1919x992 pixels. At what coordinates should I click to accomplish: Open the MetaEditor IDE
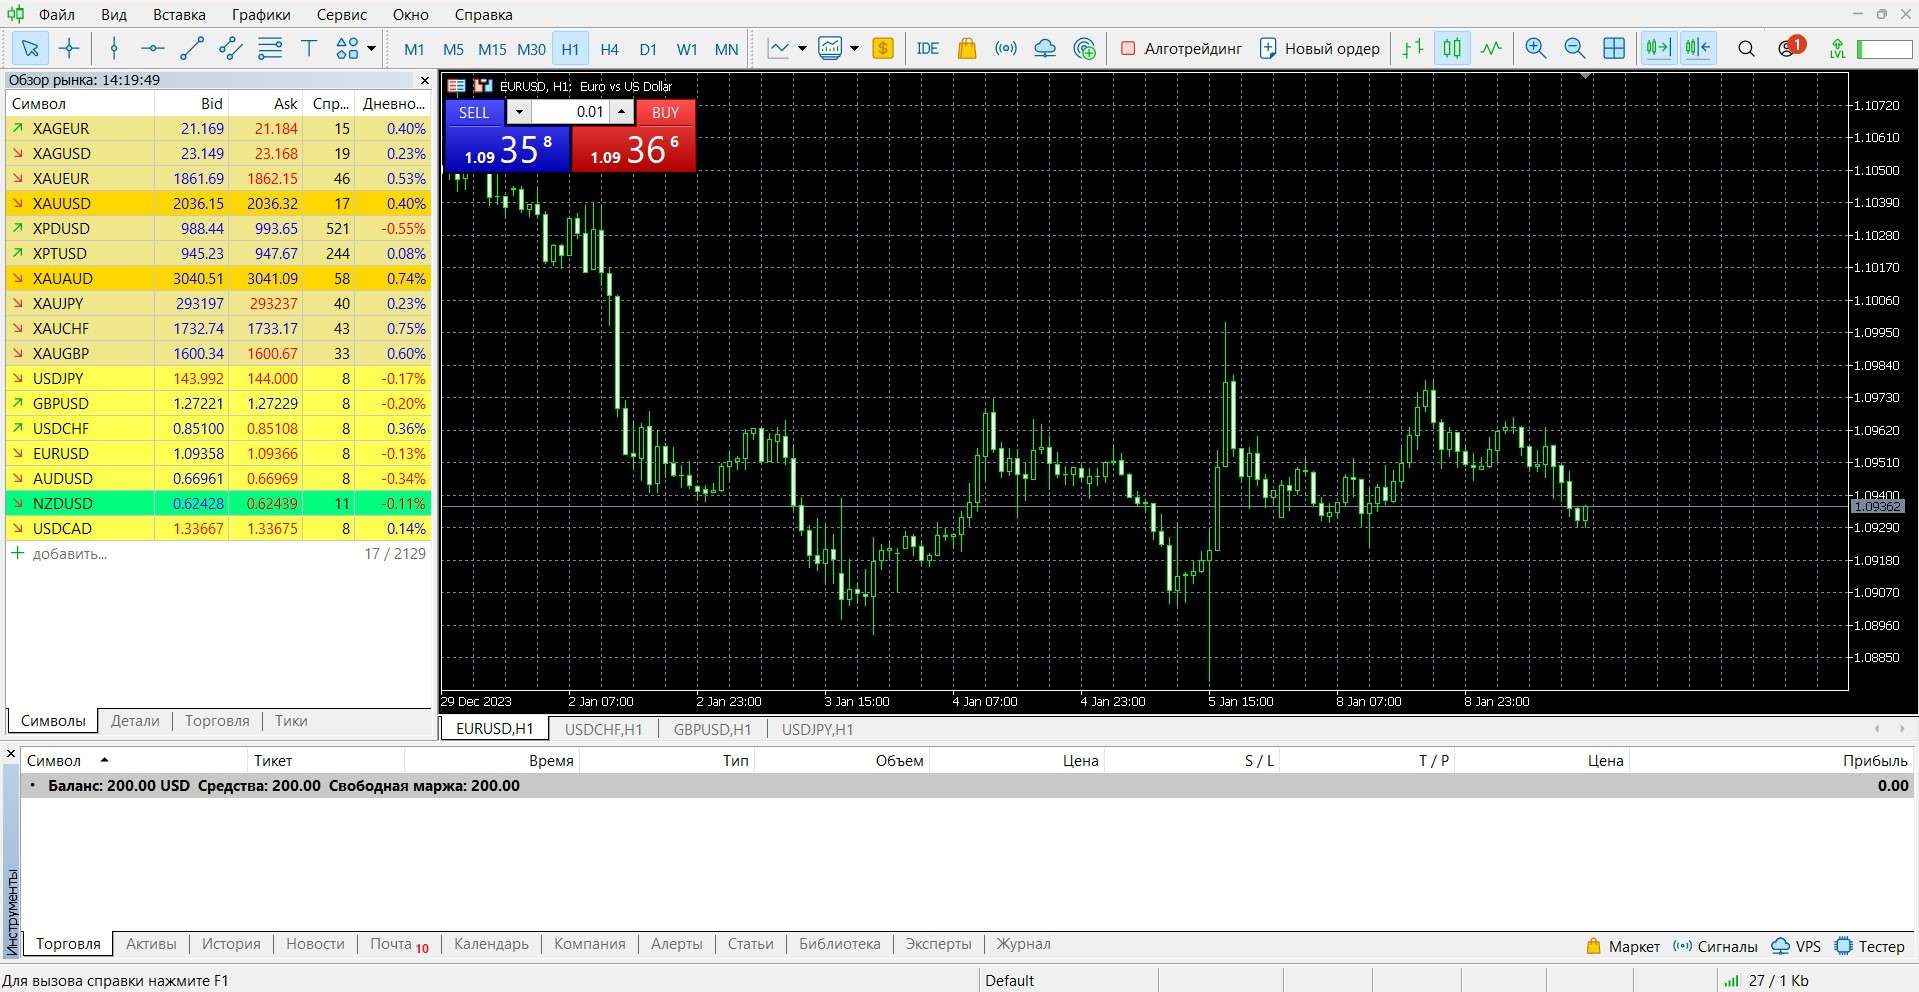coord(928,48)
